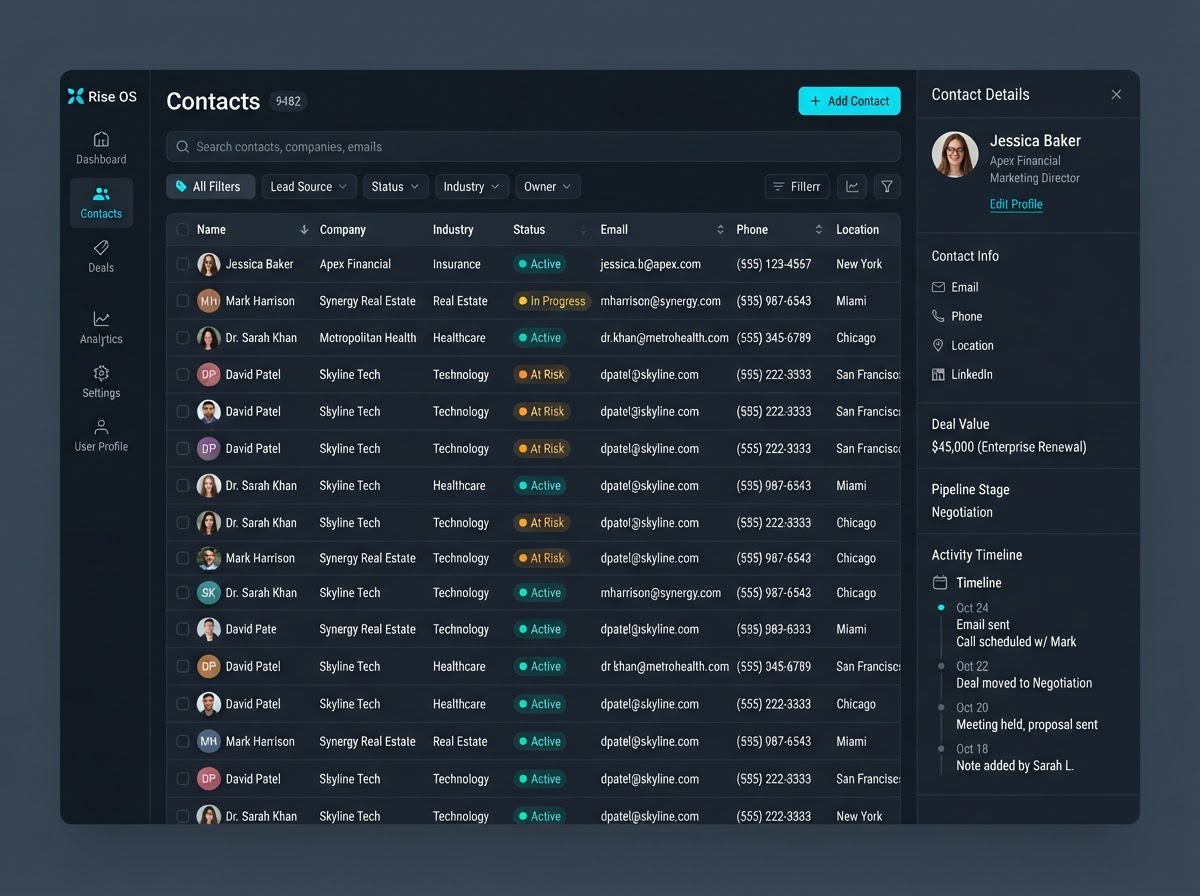The width and height of the screenshot is (1200, 896).
Task: Close the Contact Details panel
Action: click(x=1116, y=95)
